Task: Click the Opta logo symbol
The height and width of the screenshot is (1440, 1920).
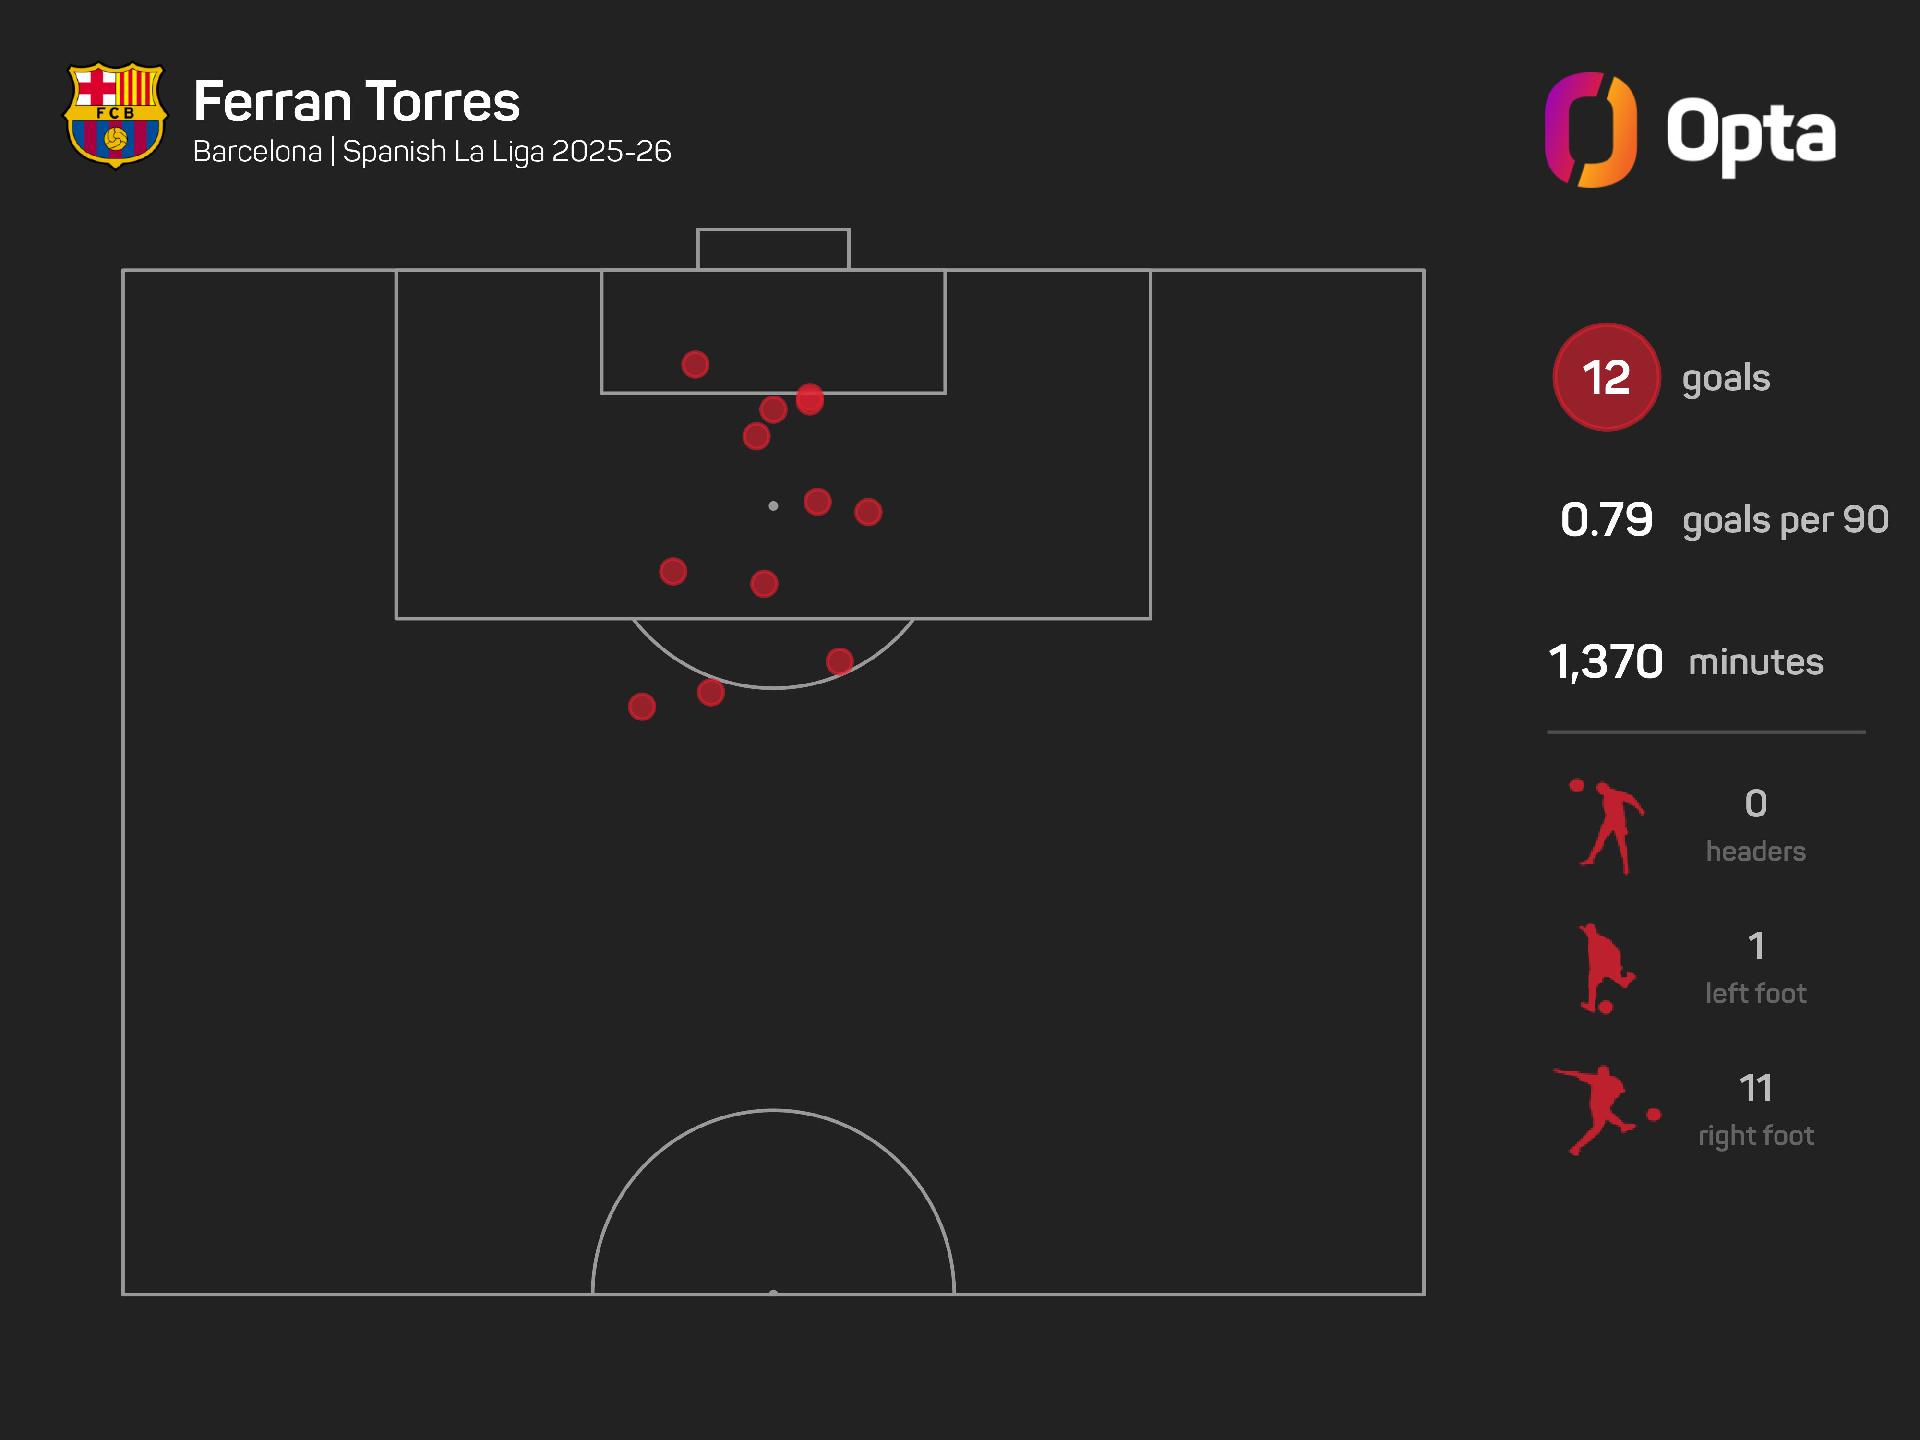Action: click(x=1590, y=130)
